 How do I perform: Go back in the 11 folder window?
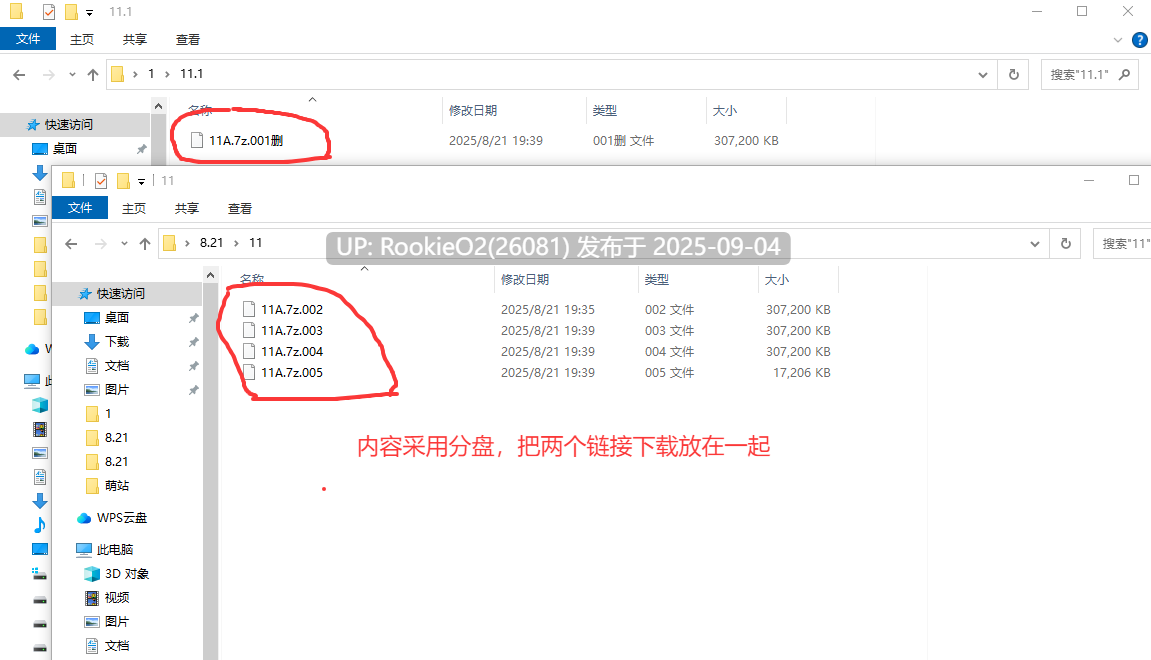(70, 244)
